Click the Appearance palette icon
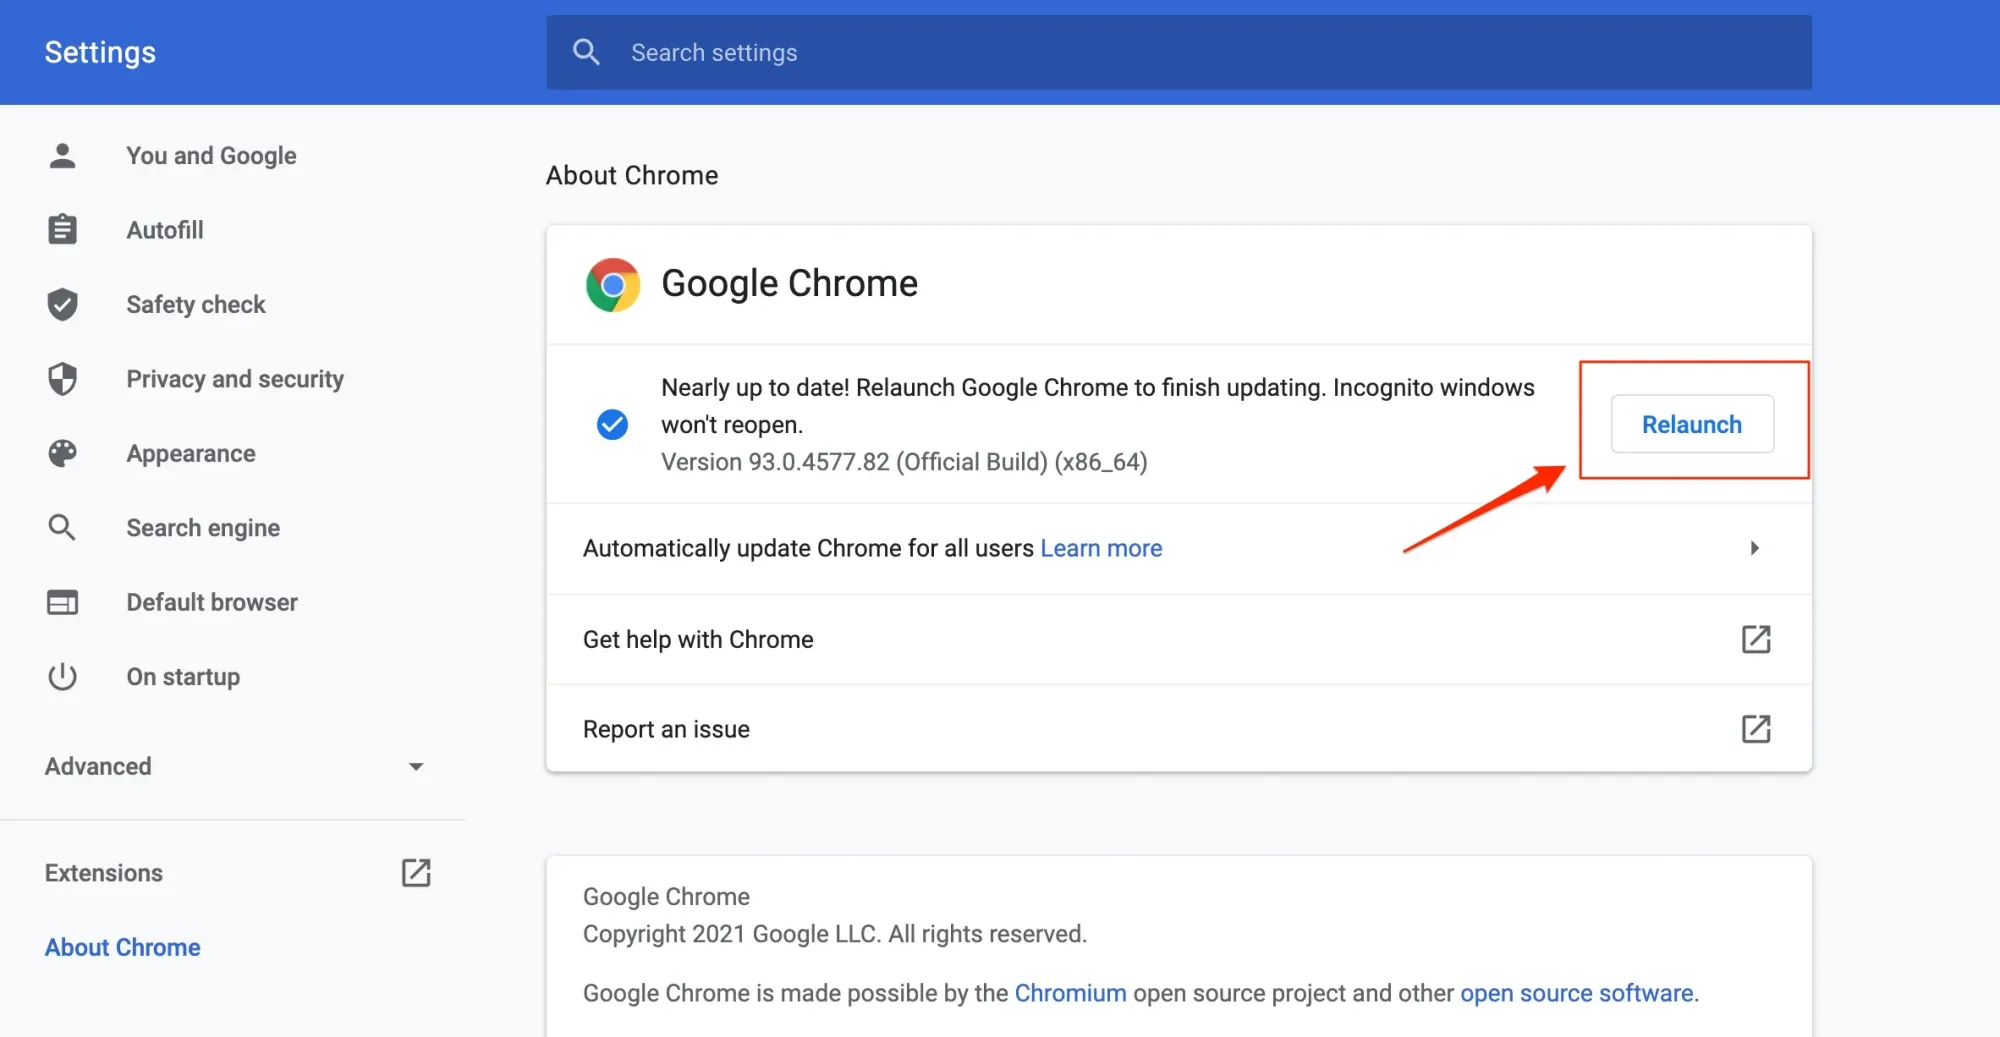2000x1037 pixels. pyautogui.click(x=62, y=453)
